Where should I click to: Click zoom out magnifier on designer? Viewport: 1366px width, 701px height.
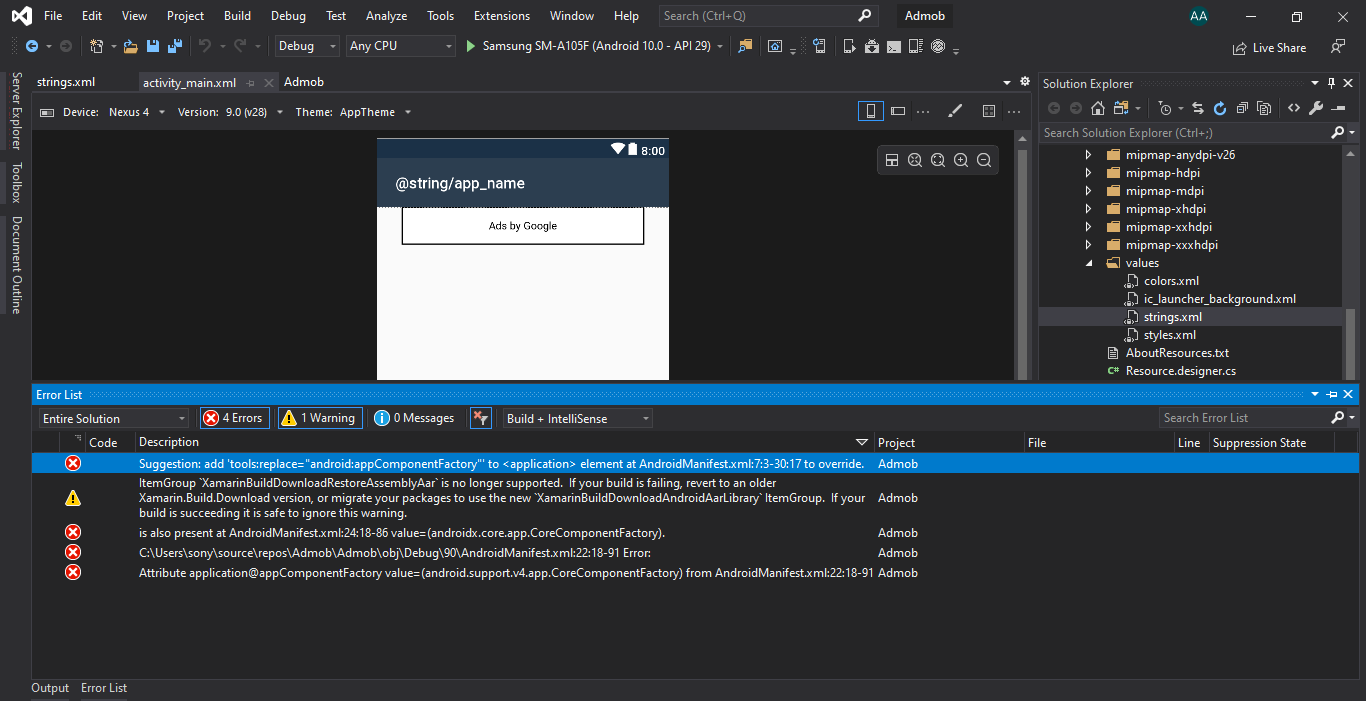click(984, 160)
